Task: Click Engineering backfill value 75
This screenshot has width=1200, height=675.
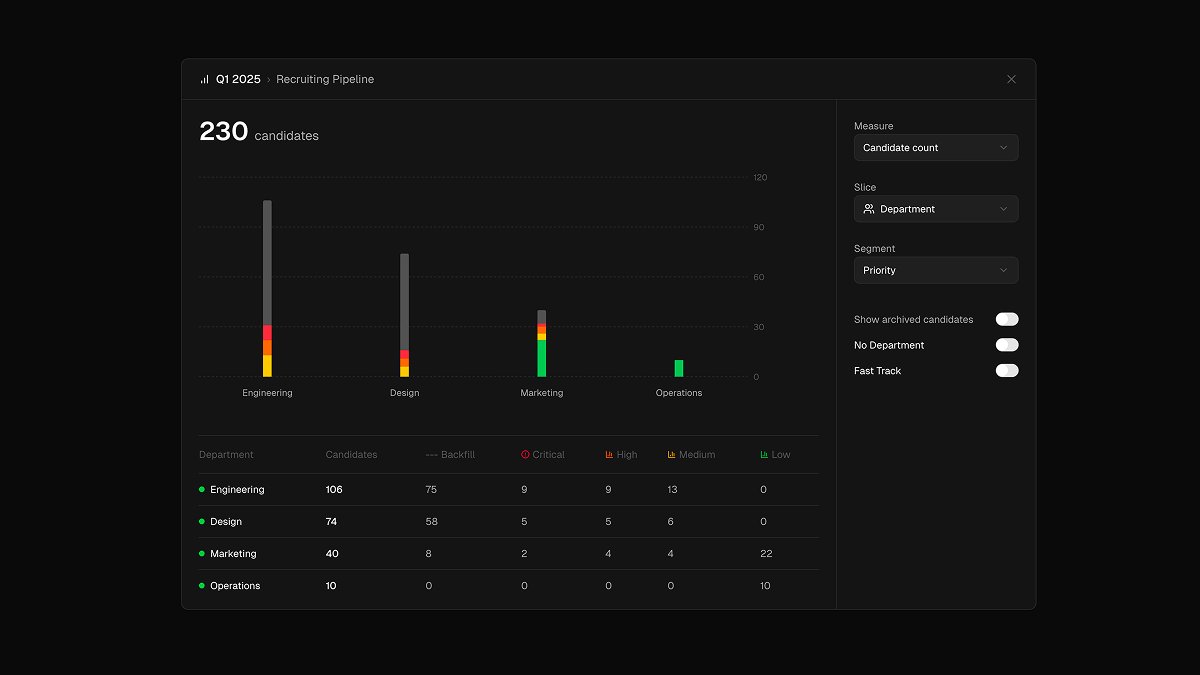Action: pos(431,489)
